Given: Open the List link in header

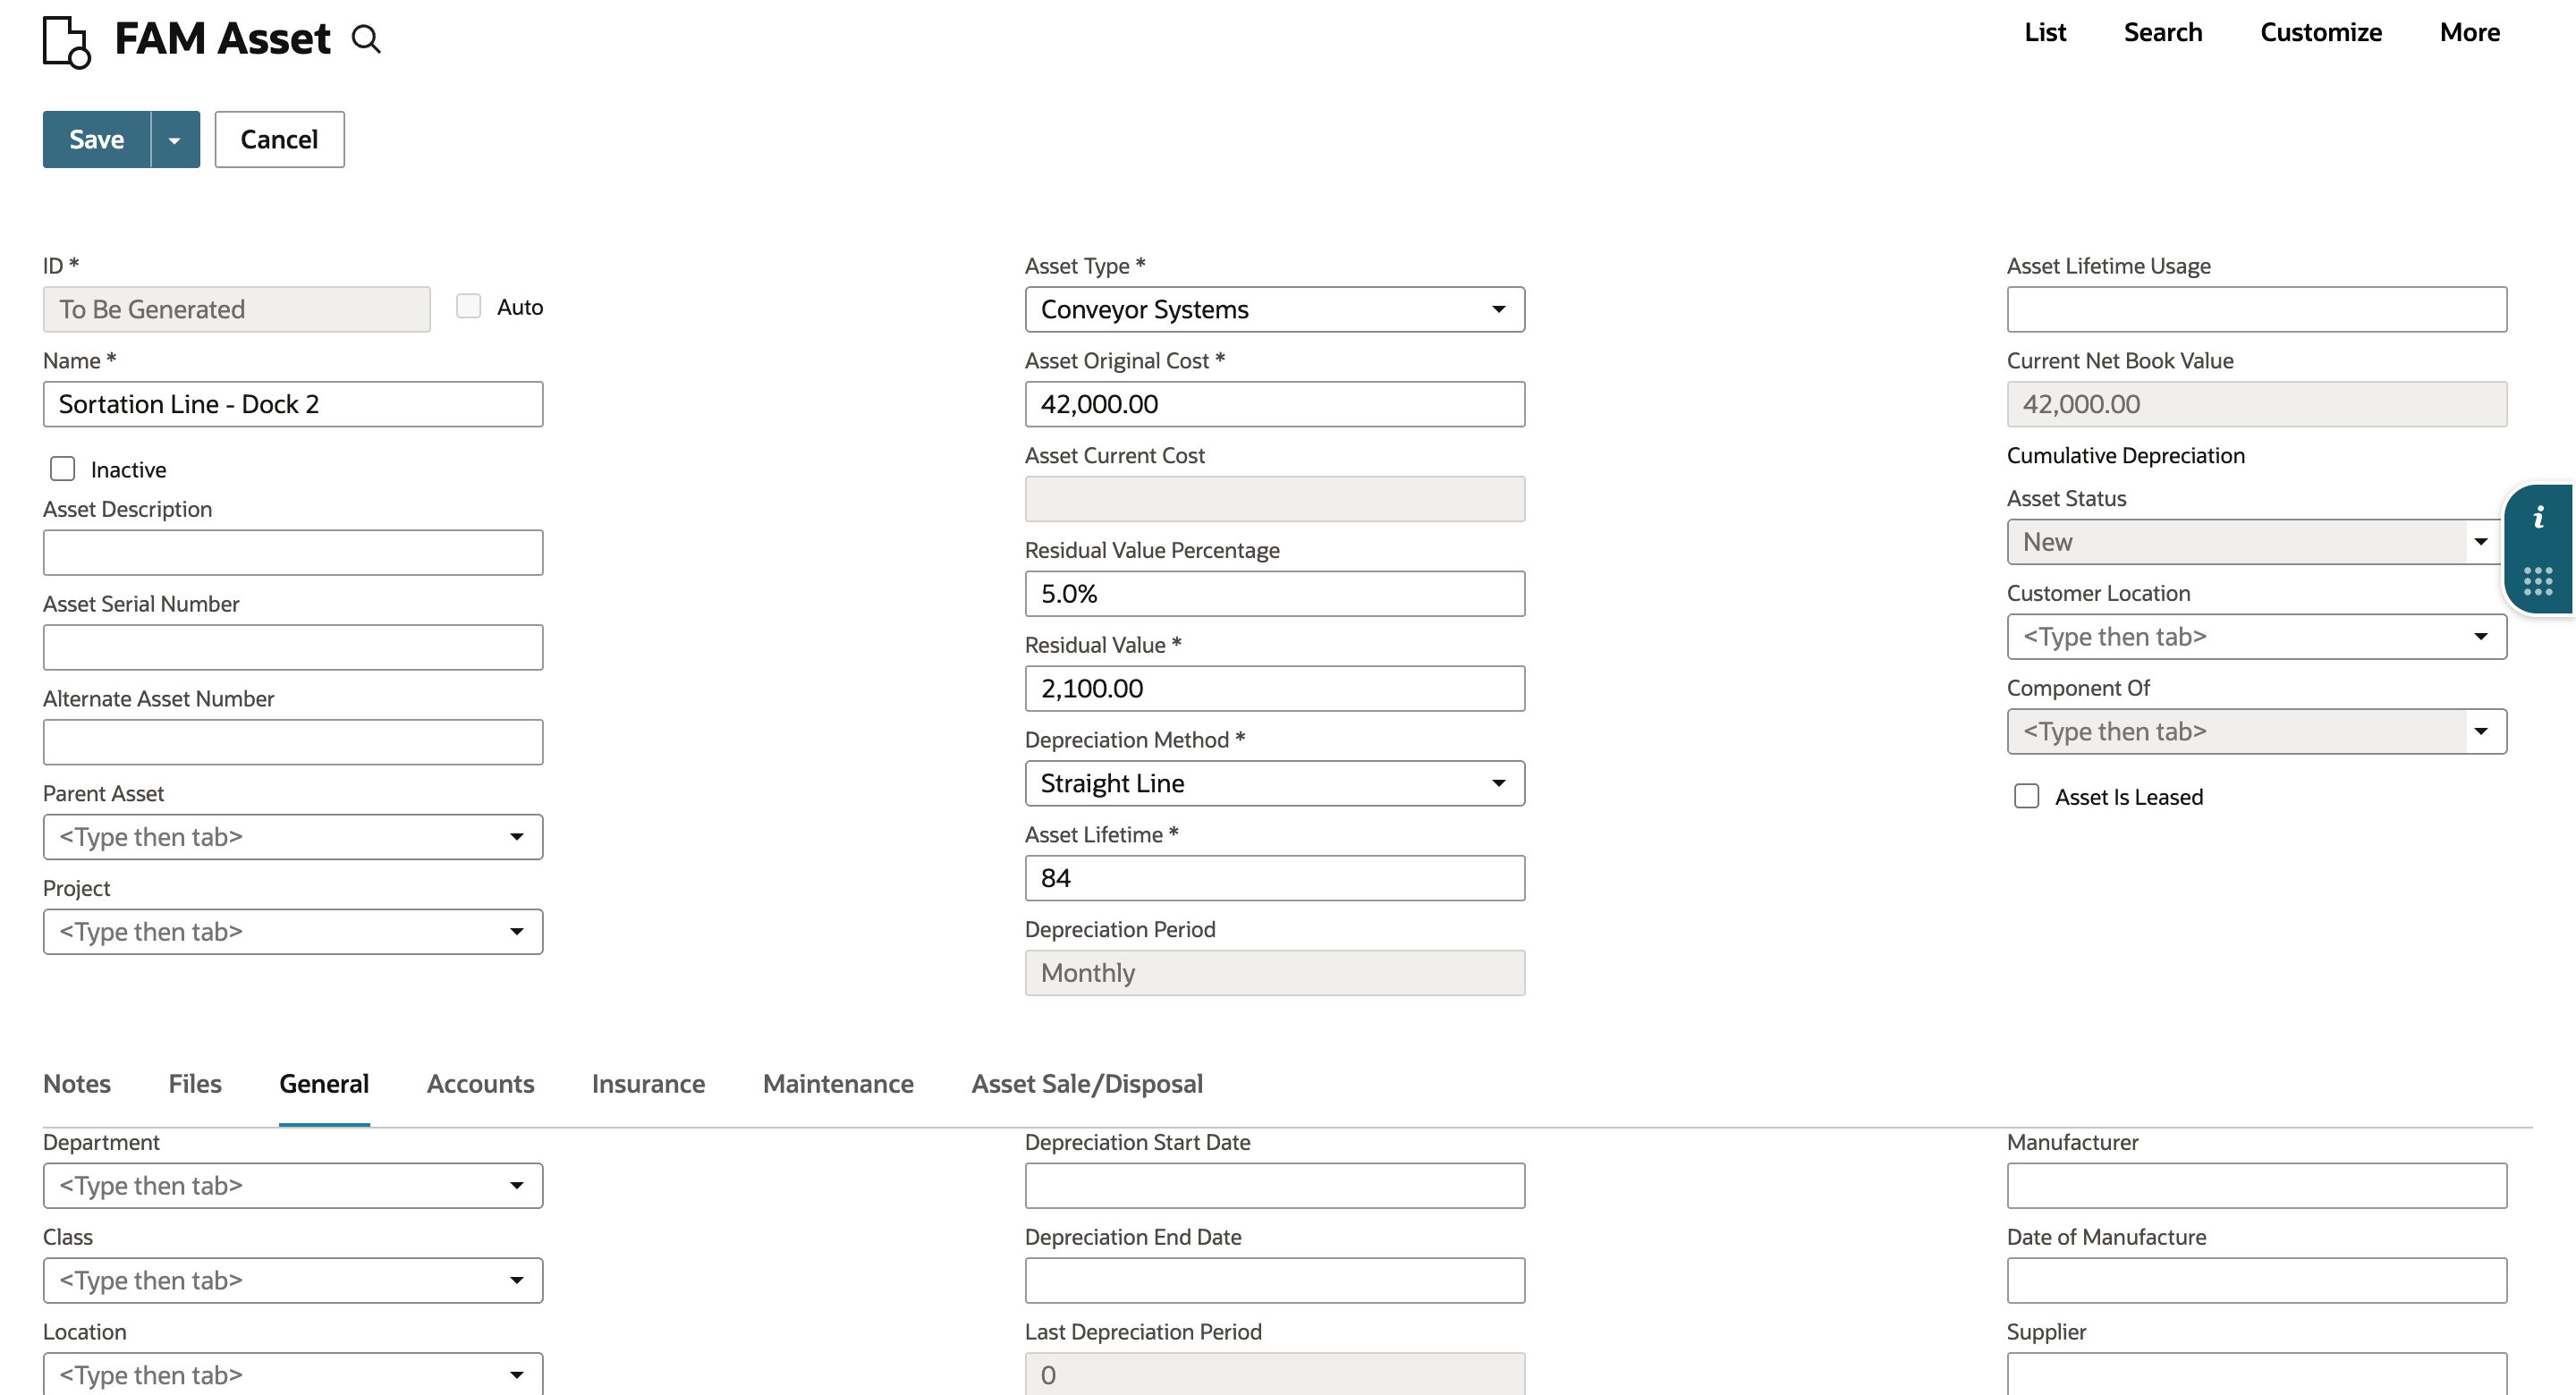Looking at the screenshot, I should 2045,32.
